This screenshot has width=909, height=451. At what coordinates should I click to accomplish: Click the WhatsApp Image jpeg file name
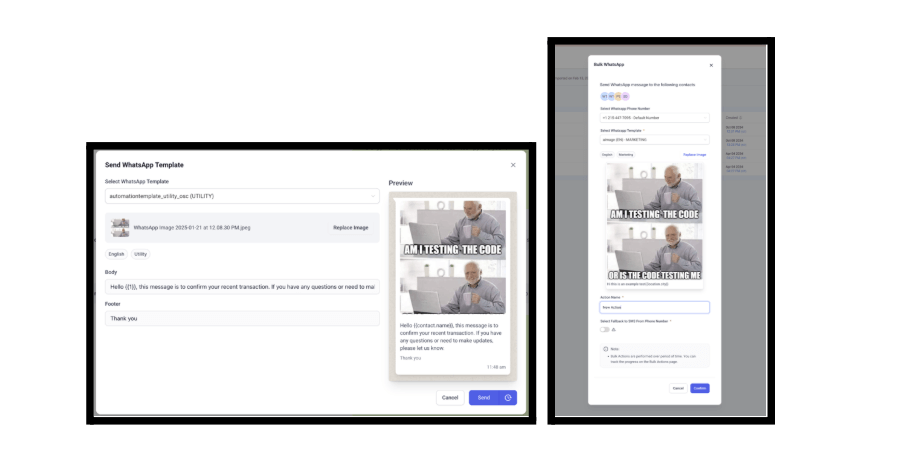tap(192, 228)
